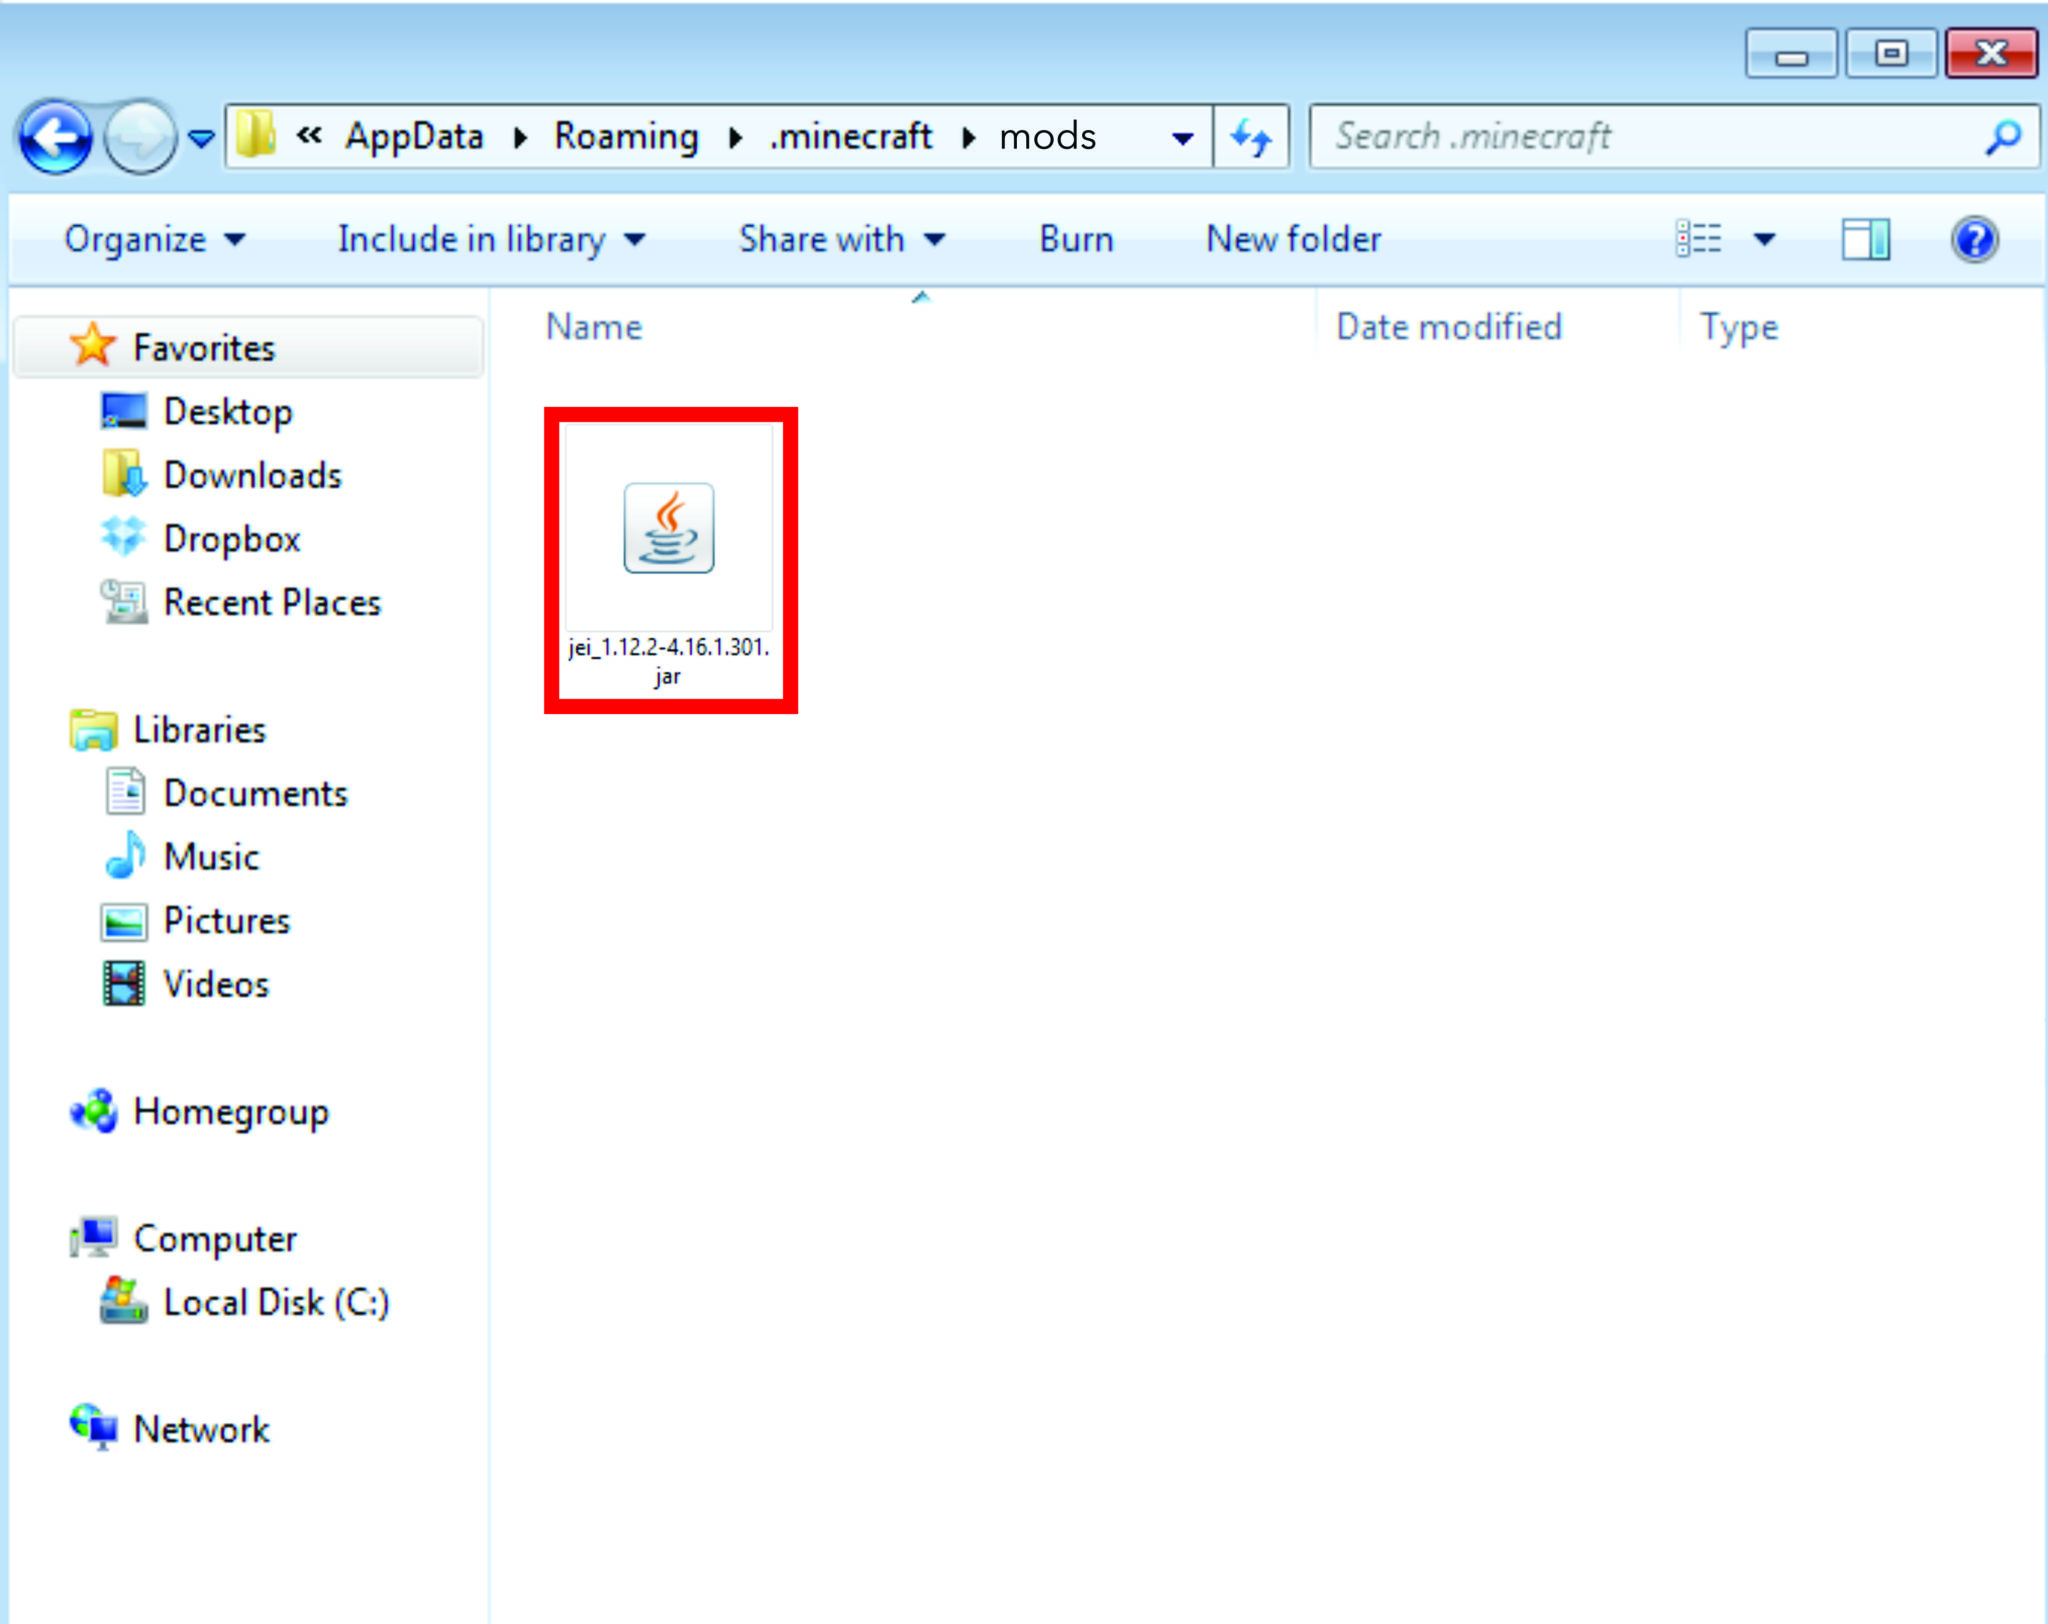Click the Back navigation arrow
Viewport: 2048px width, 1624px height.
pos(55,137)
